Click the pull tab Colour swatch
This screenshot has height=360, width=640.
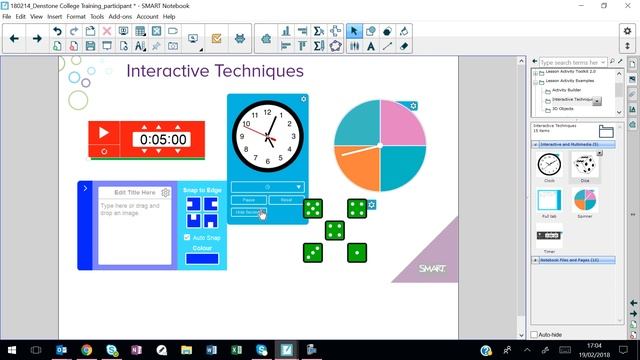click(202, 259)
